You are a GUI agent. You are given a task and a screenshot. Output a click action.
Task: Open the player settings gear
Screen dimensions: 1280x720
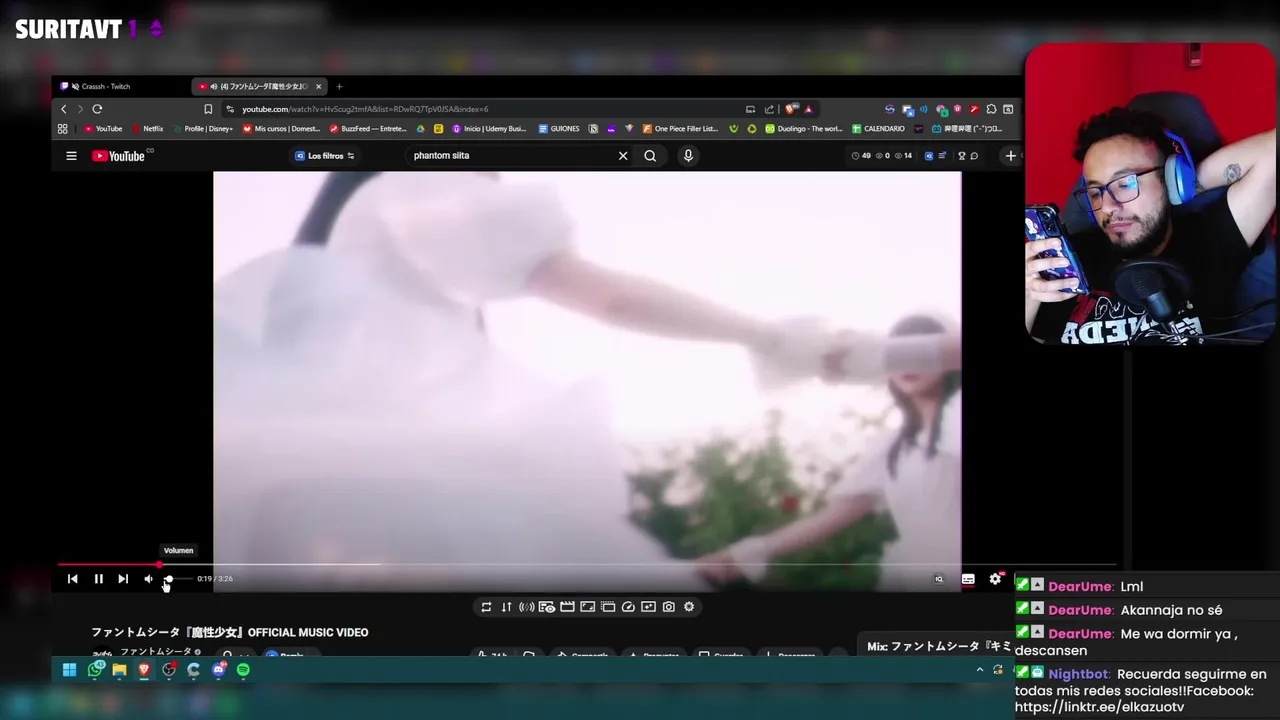(995, 579)
